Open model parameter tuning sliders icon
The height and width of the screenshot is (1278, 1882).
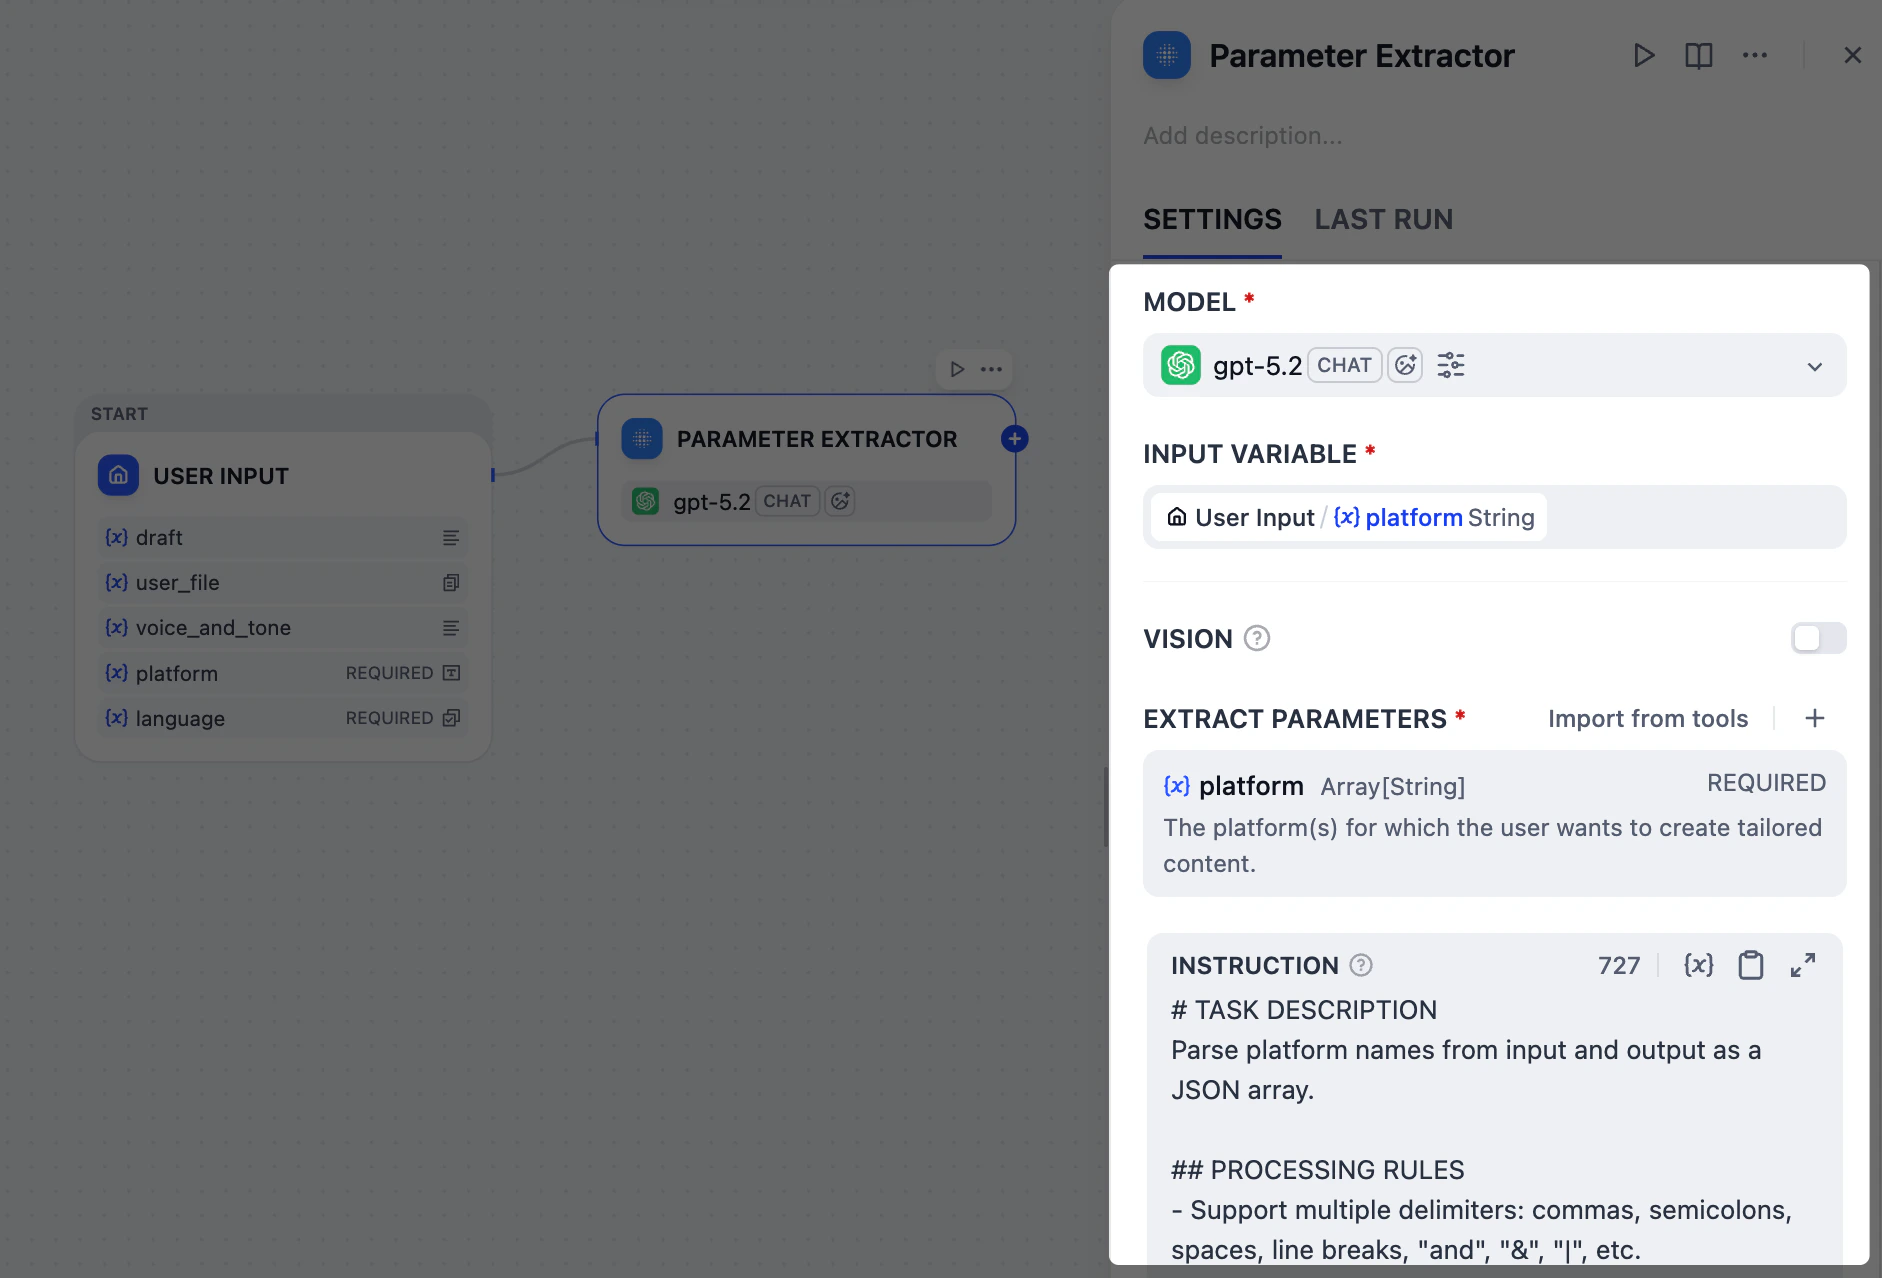[x=1450, y=365]
